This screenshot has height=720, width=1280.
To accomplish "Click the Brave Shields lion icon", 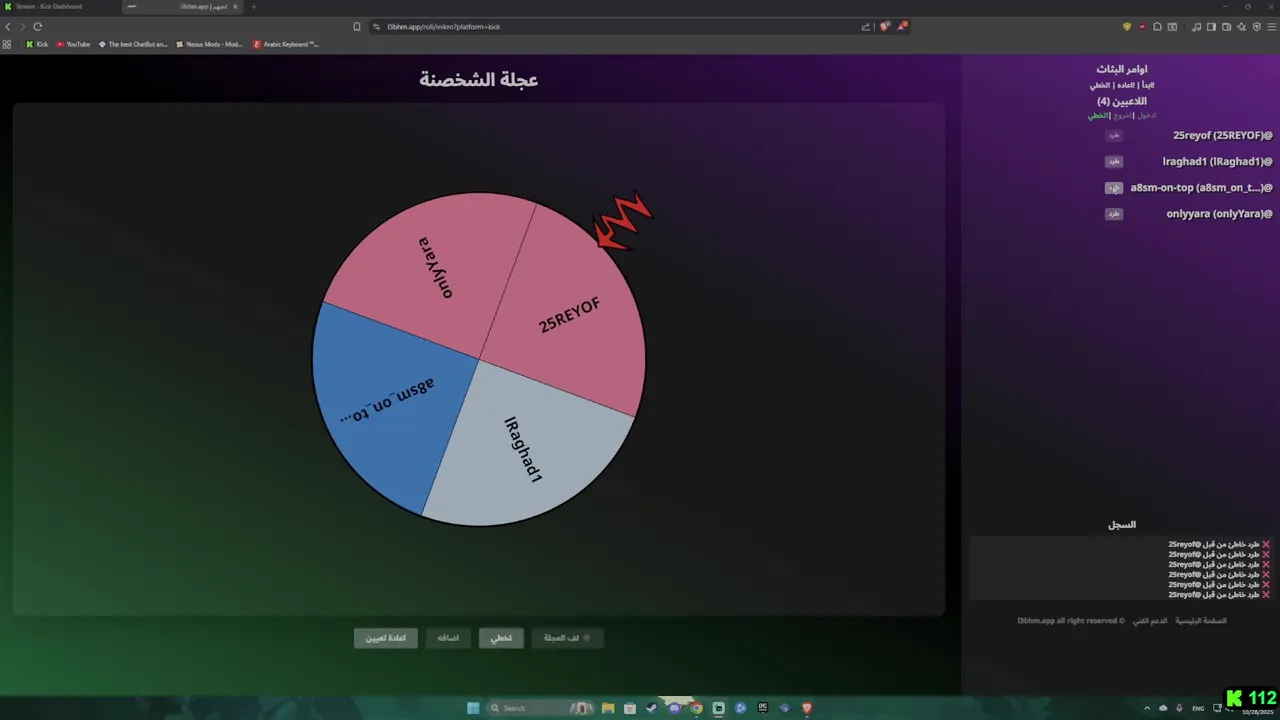I will click(x=884, y=27).
